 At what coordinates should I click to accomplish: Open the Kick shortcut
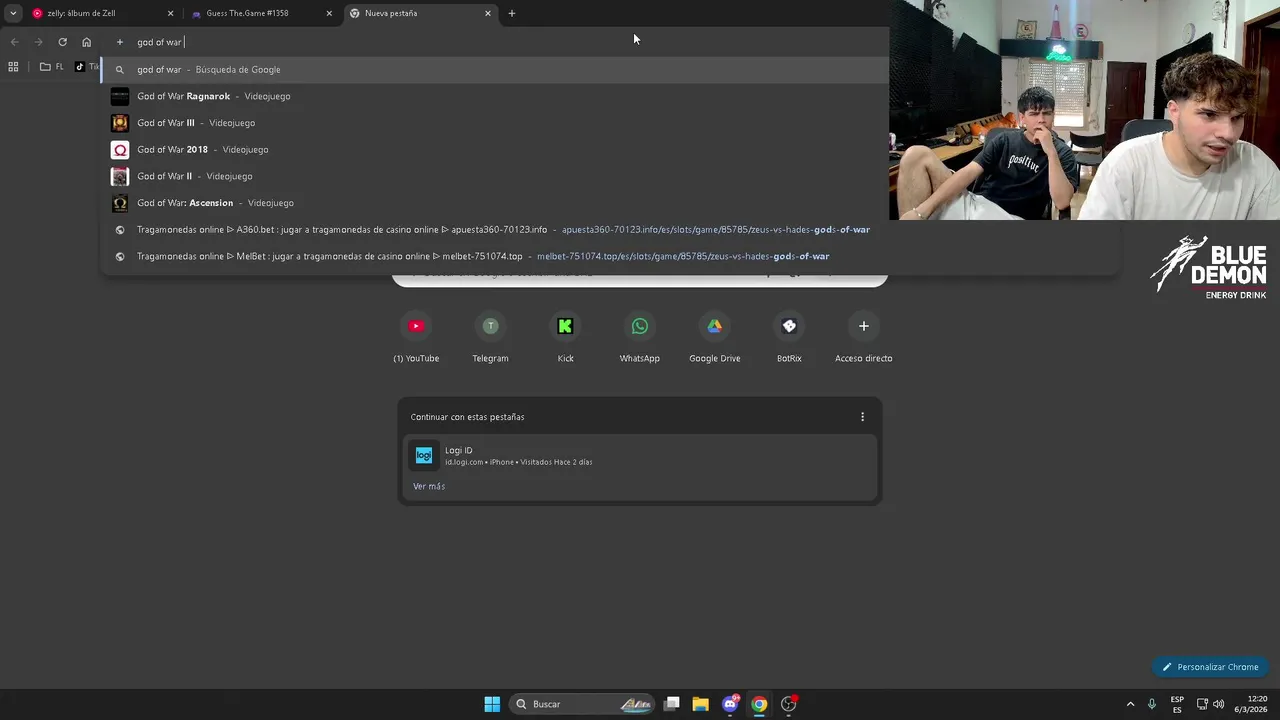pyautogui.click(x=565, y=337)
